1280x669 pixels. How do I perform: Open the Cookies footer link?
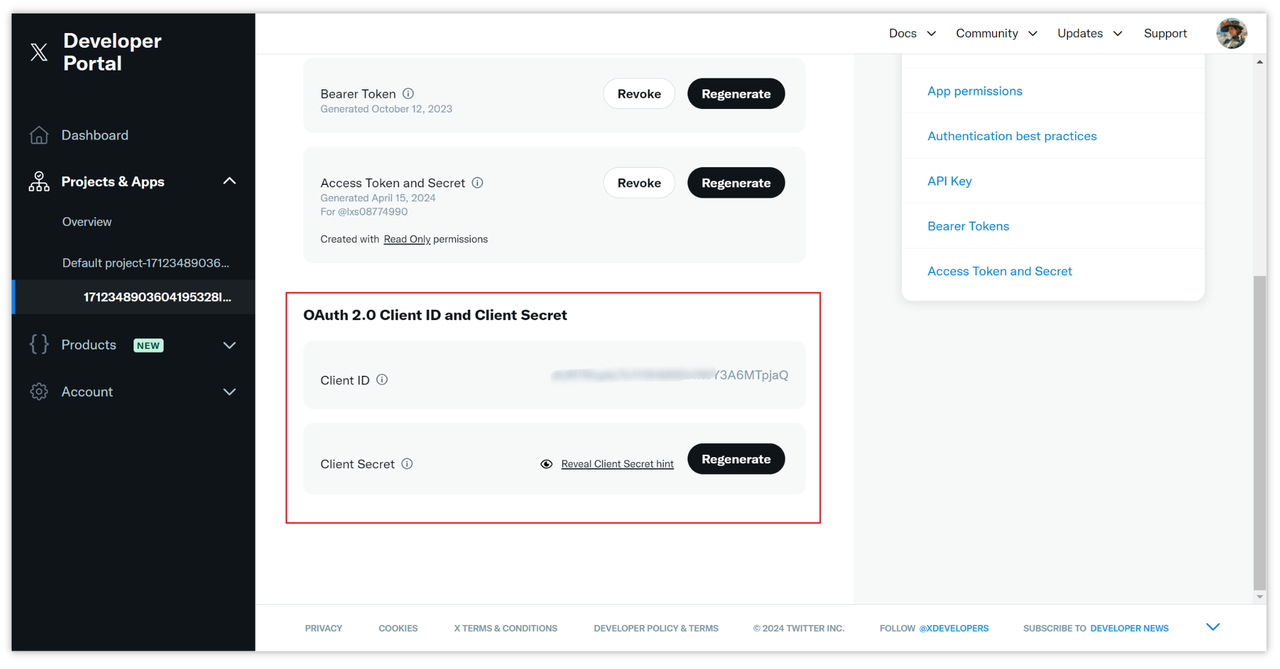tap(398, 628)
